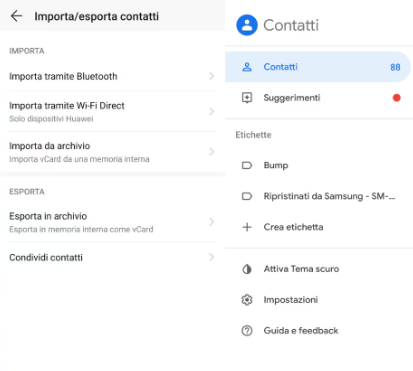This screenshot has width=413, height=371.
Task: Click the contact count 88
Action: pos(395,67)
